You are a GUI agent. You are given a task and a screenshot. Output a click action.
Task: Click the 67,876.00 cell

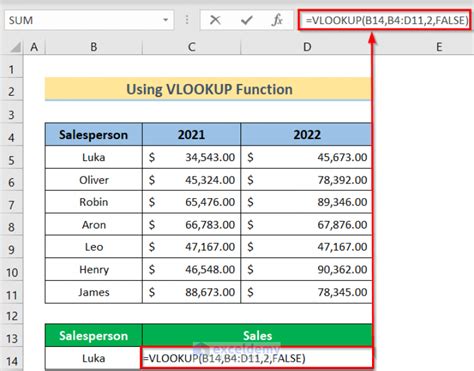(306, 224)
